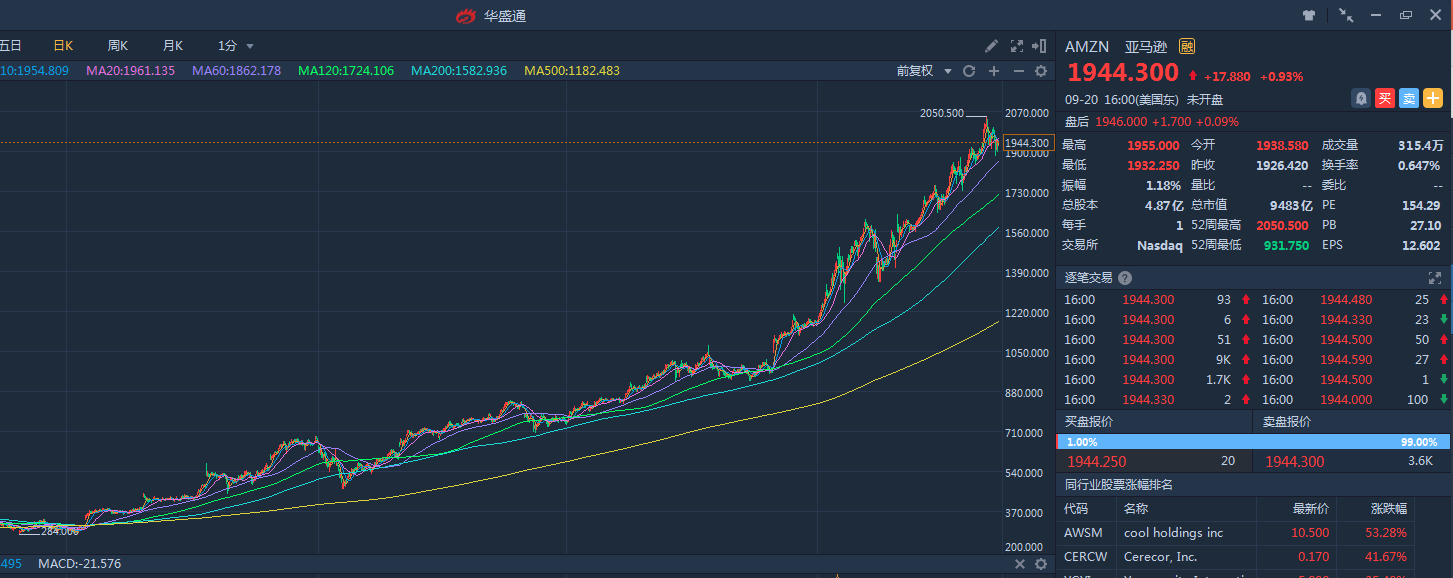Click the MACD value label
This screenshot has width=1453, height=578.
[x=79, y=564]
